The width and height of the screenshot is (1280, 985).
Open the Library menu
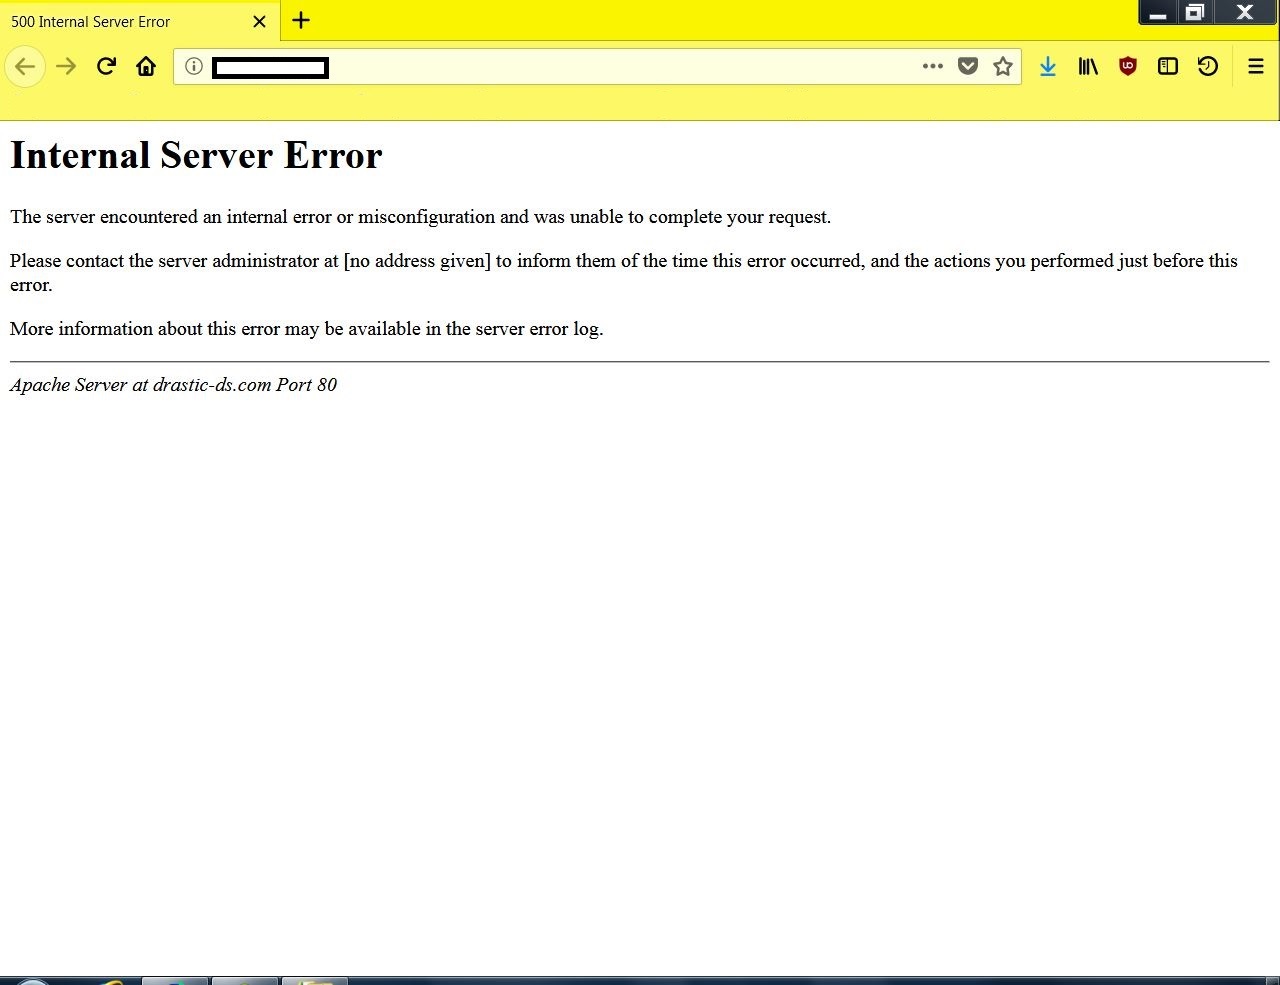pyautogui.click(x=1088, y=67)
